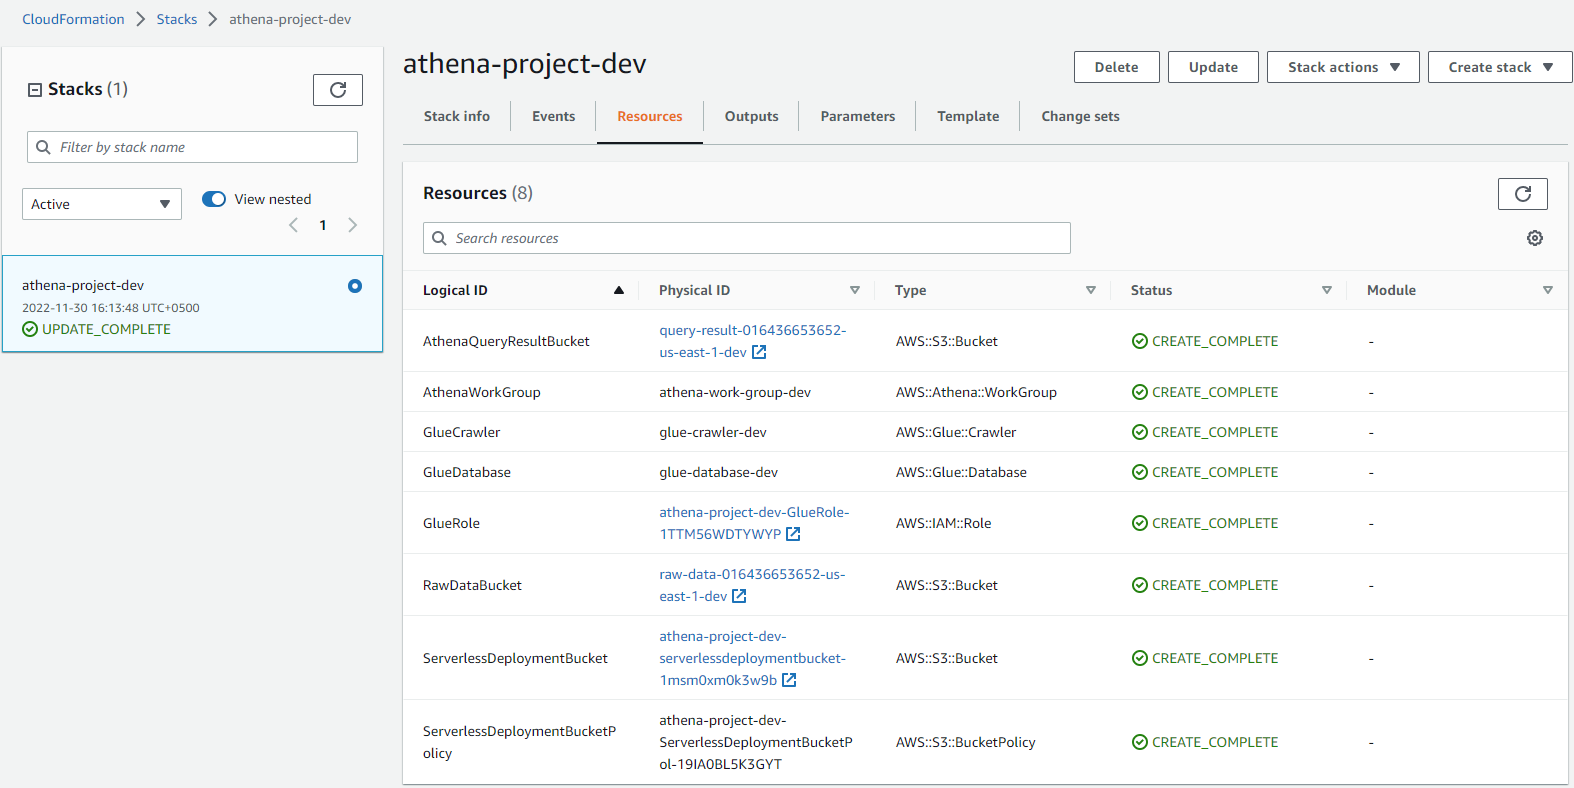Click AthenaQueryResultBucket logical ID
The height and width of the screenshot is (788, 1574).
pyautogui.click(x=506, y=341)
